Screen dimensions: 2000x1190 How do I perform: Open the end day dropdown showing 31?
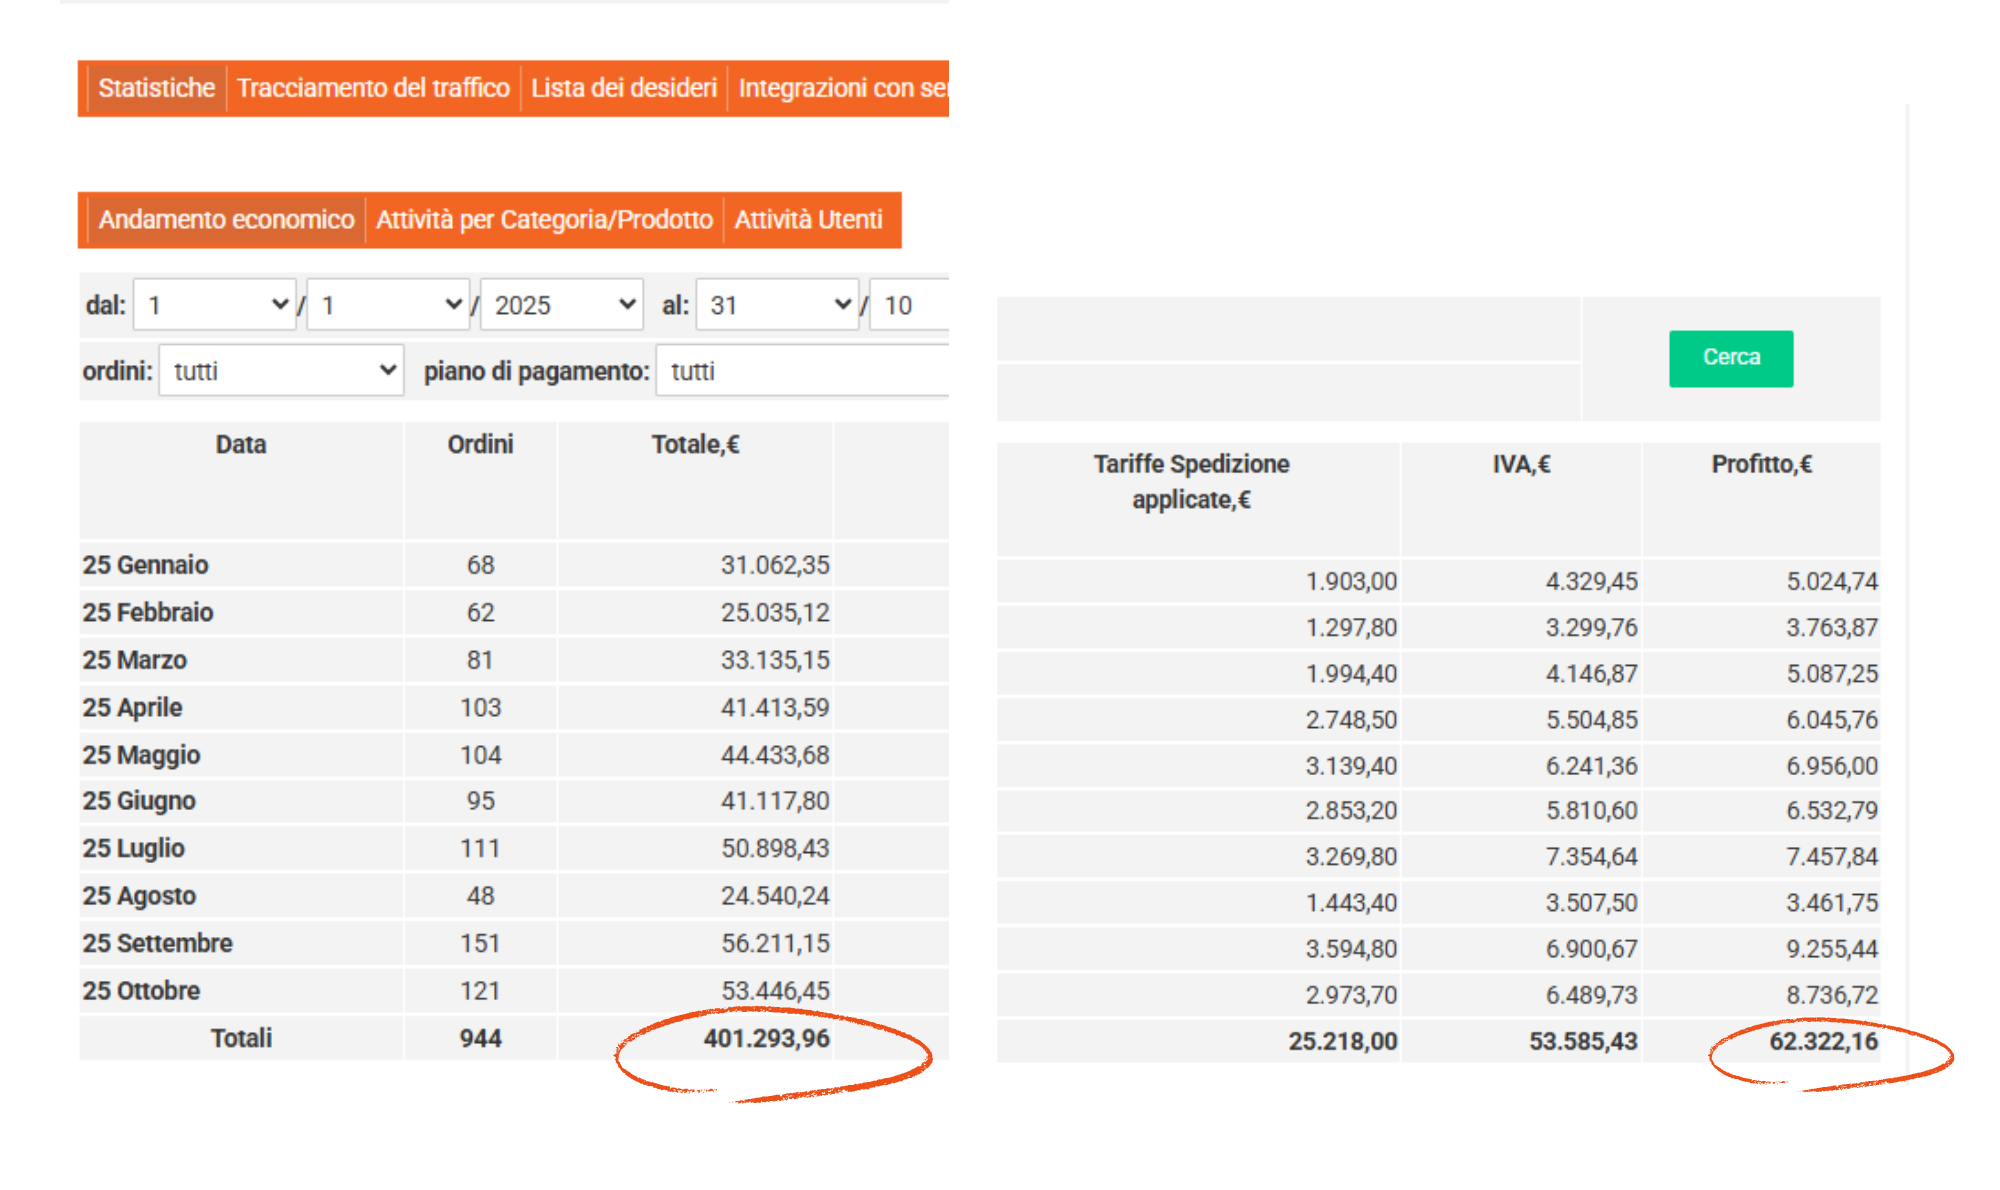click(x=777, y=305)
